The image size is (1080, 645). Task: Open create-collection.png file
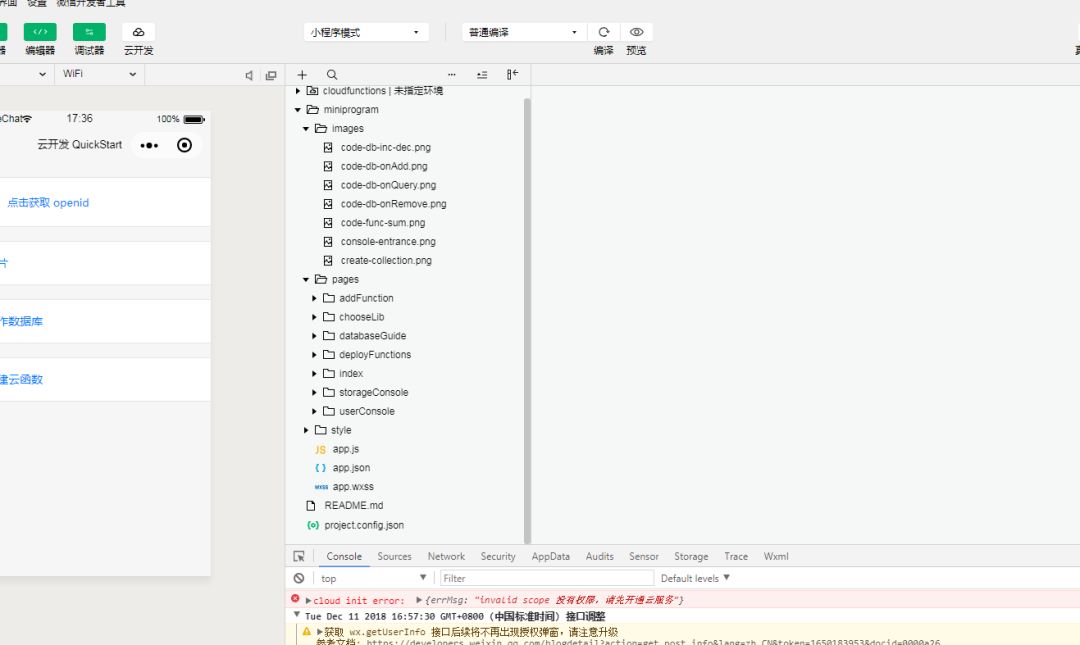coord(386,260)
